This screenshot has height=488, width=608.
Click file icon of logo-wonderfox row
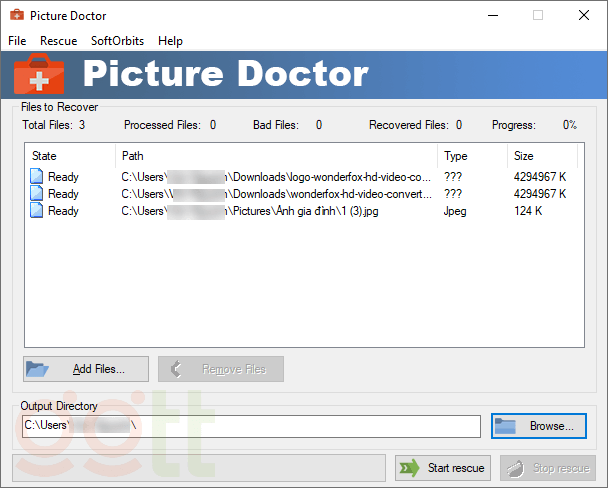pos(37,177)
